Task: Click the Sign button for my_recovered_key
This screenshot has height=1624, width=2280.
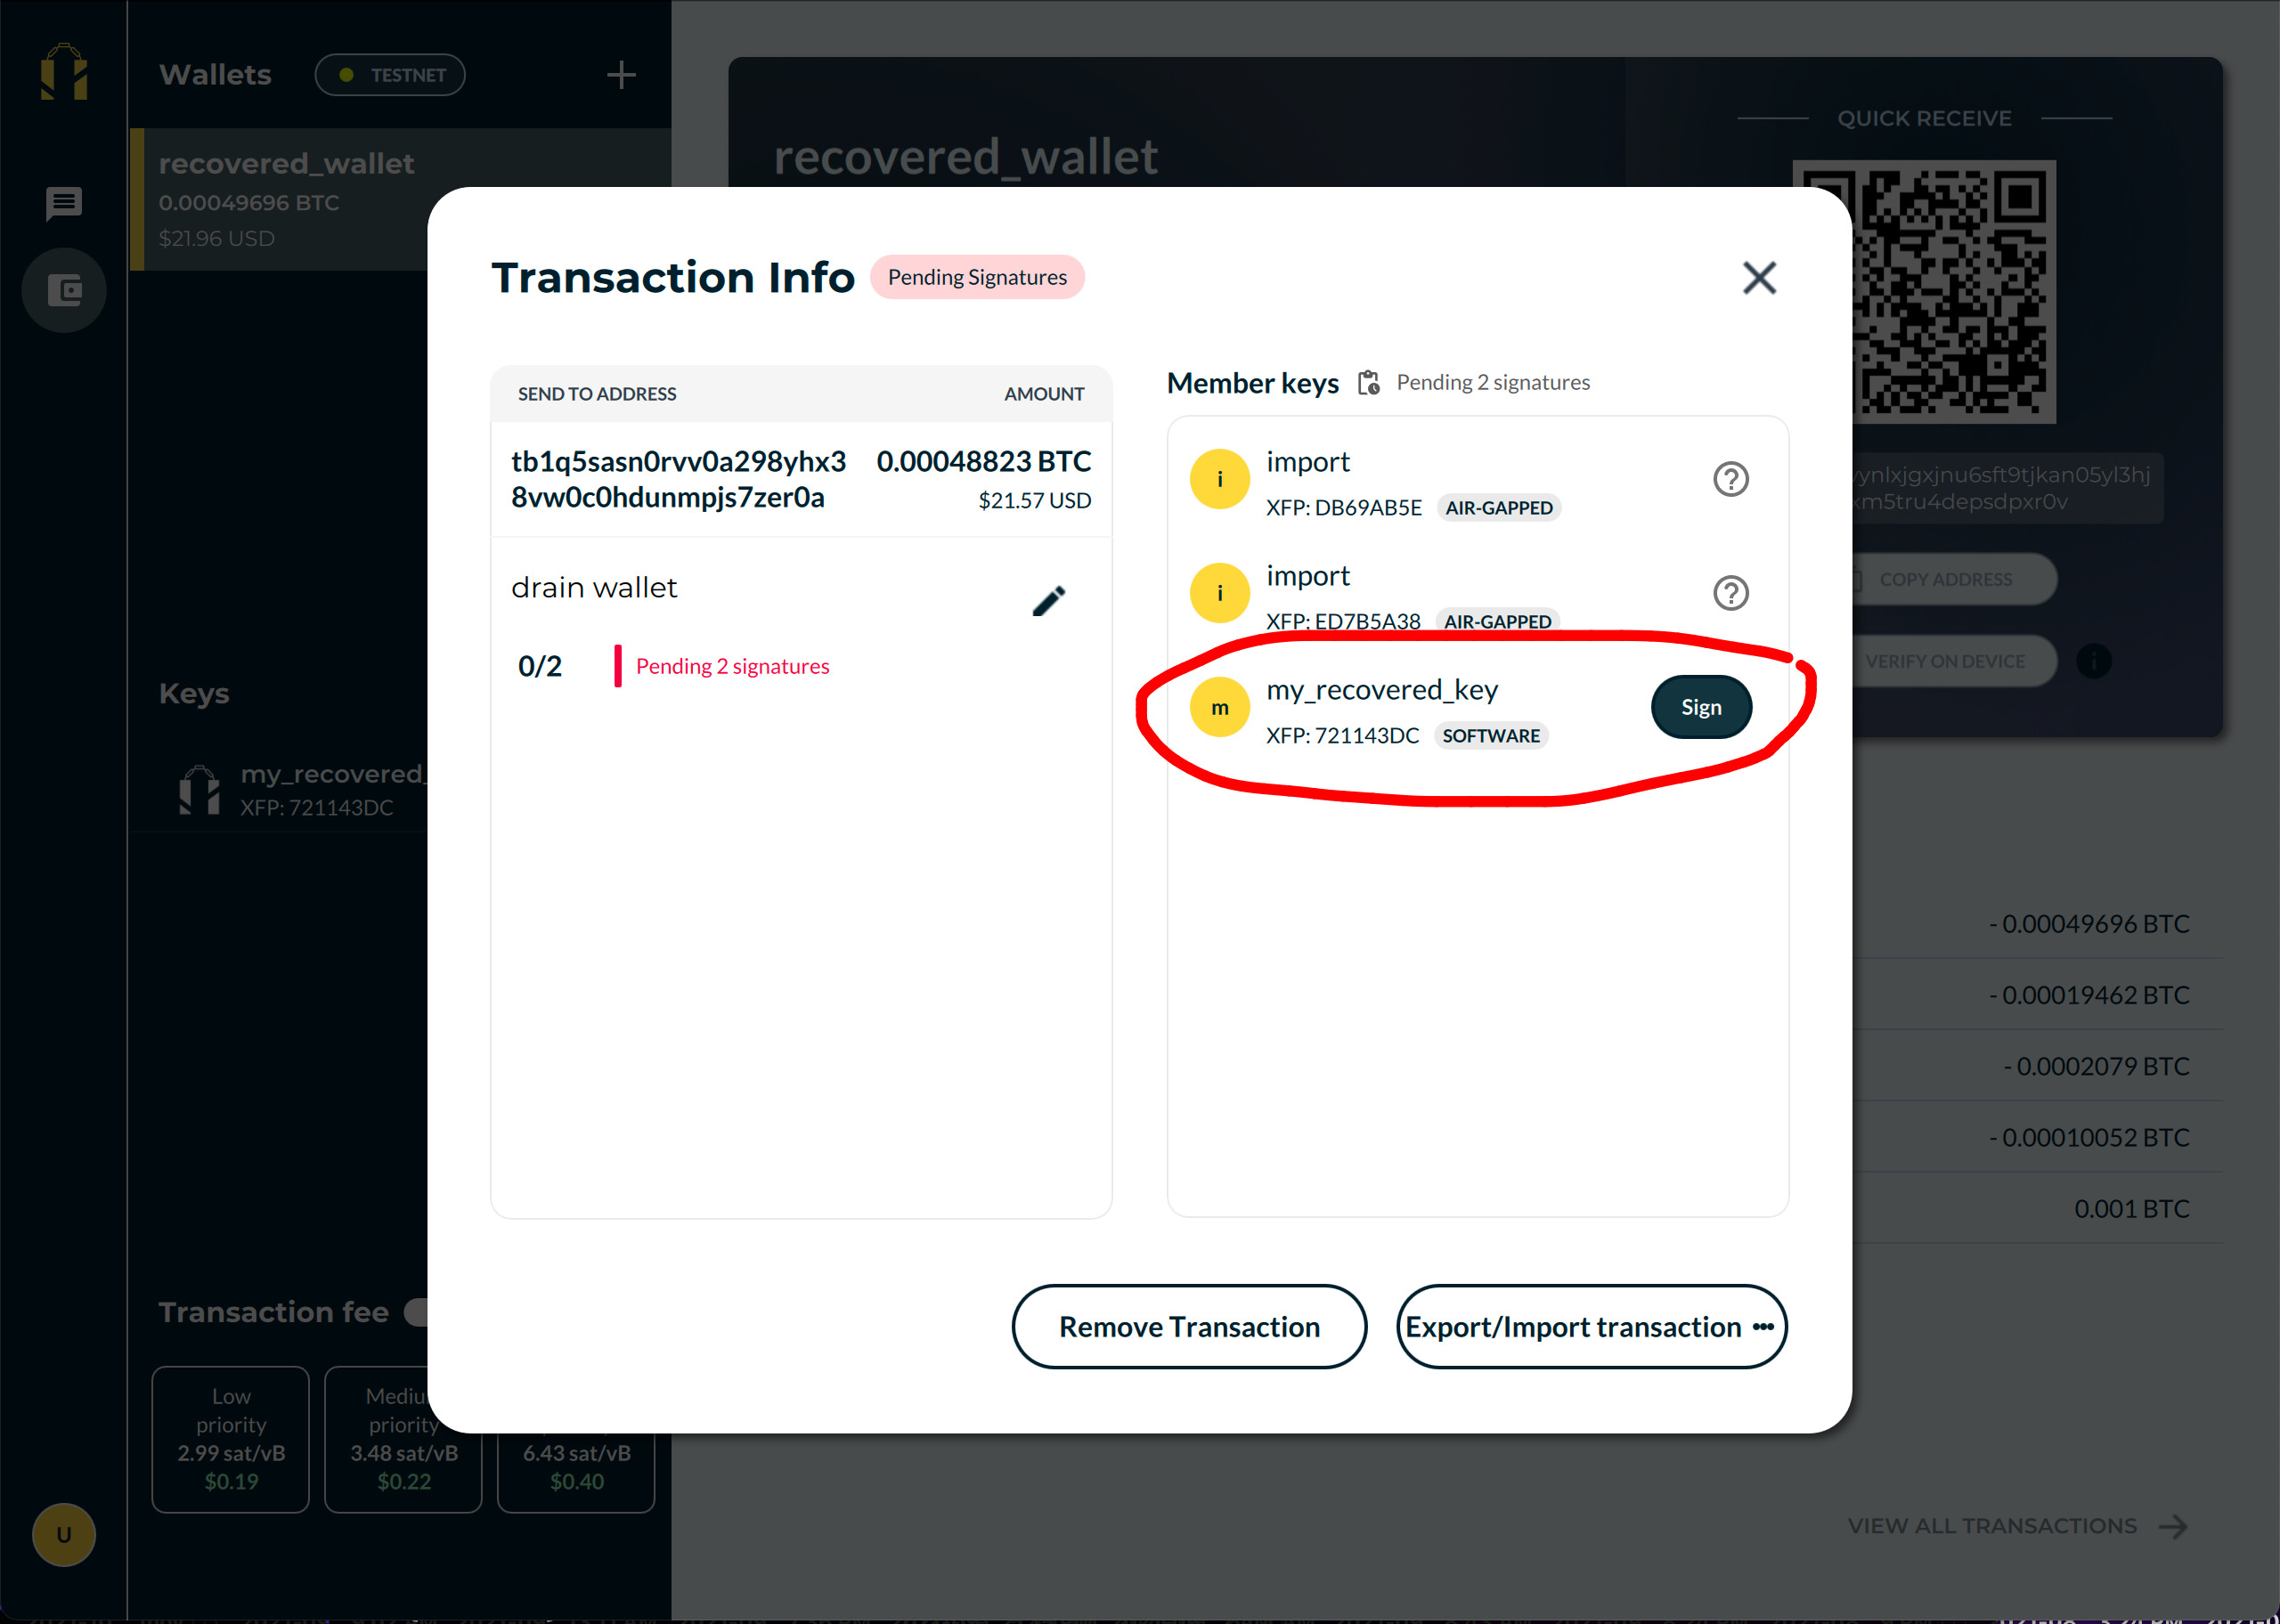Action: click(1698, 705)
